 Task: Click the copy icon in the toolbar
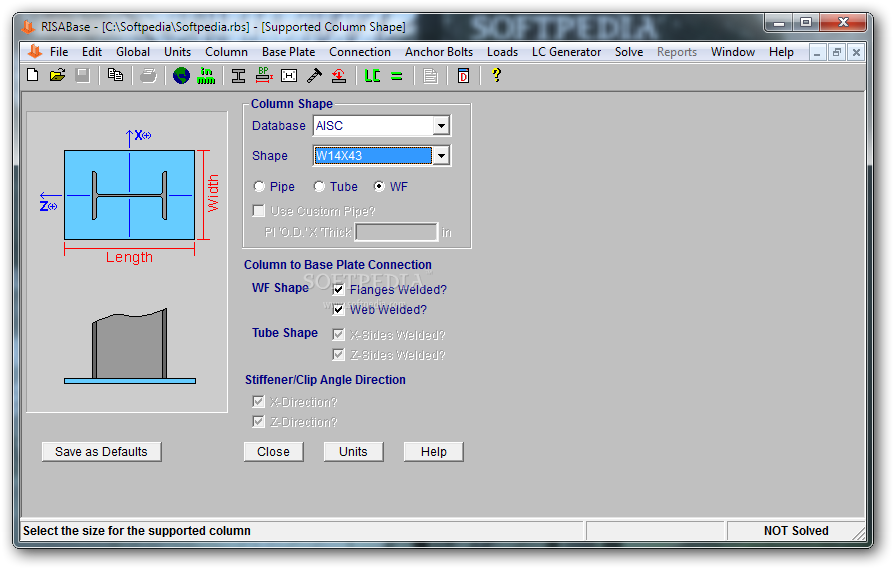point(116,75)
